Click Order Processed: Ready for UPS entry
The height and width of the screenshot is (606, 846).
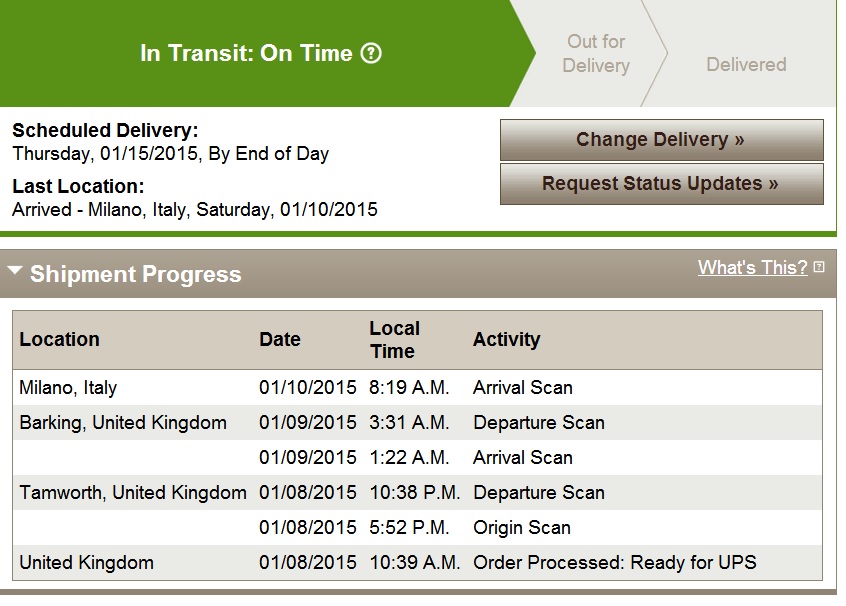[615, 563]
